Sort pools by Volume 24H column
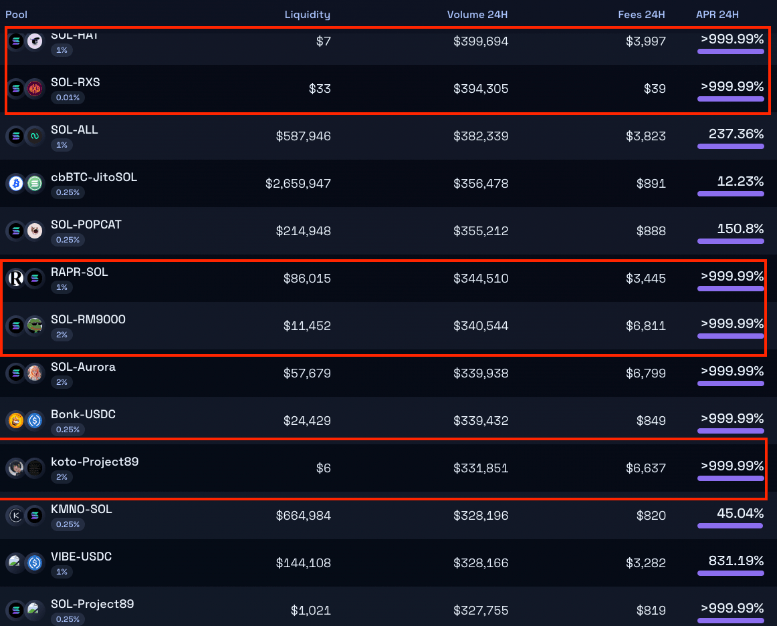 (x=477, y=14)
